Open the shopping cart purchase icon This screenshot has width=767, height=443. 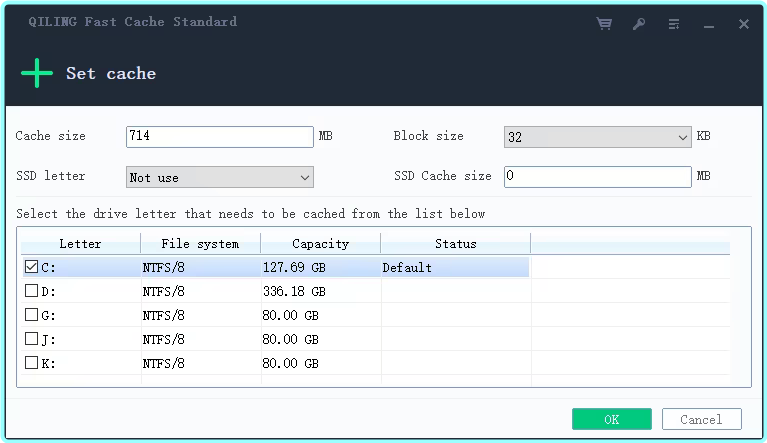pyautogui.click(x=604, y=23)
